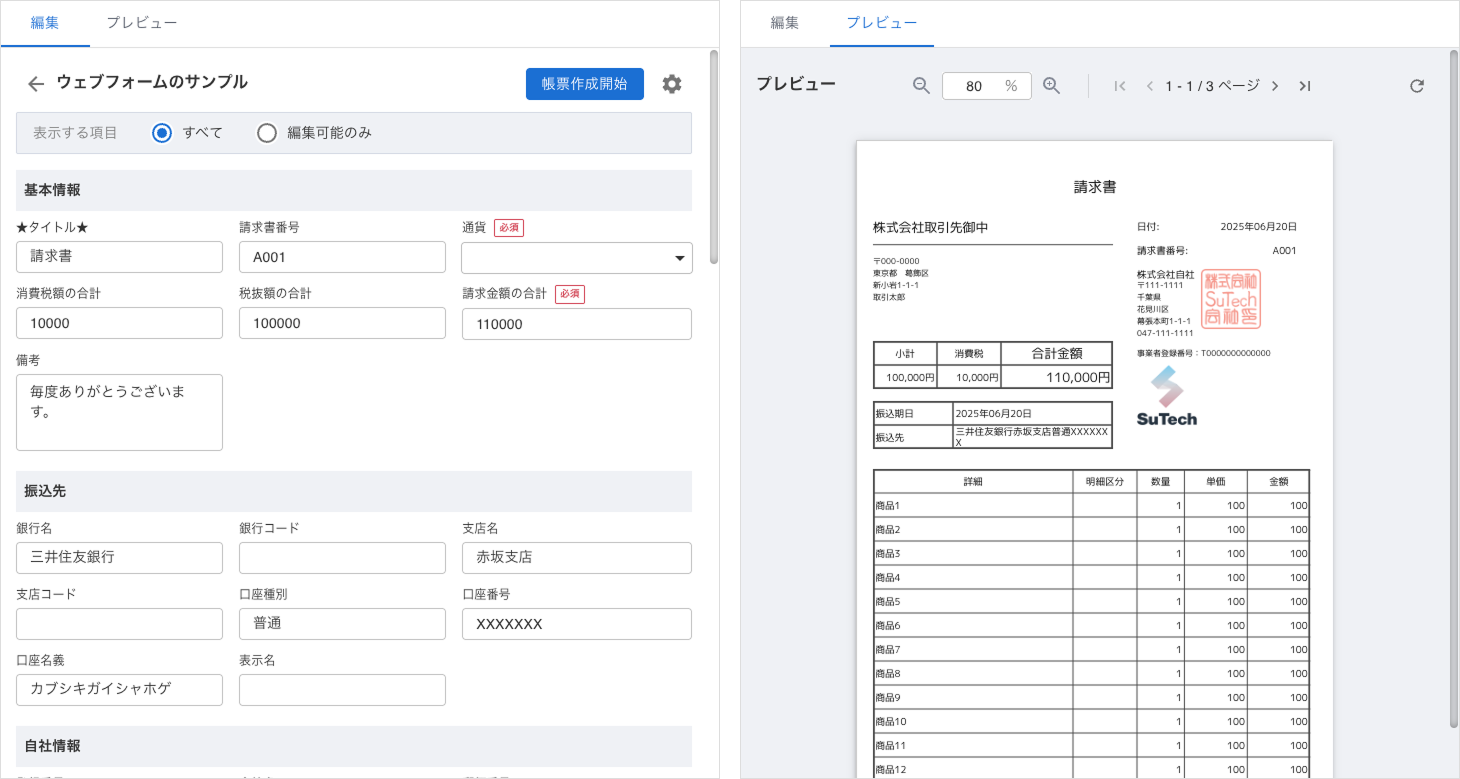This screenshot has height=779, width=1460.
Task: Click the zoom in magnifier icon
Action: coord(1051,86)
